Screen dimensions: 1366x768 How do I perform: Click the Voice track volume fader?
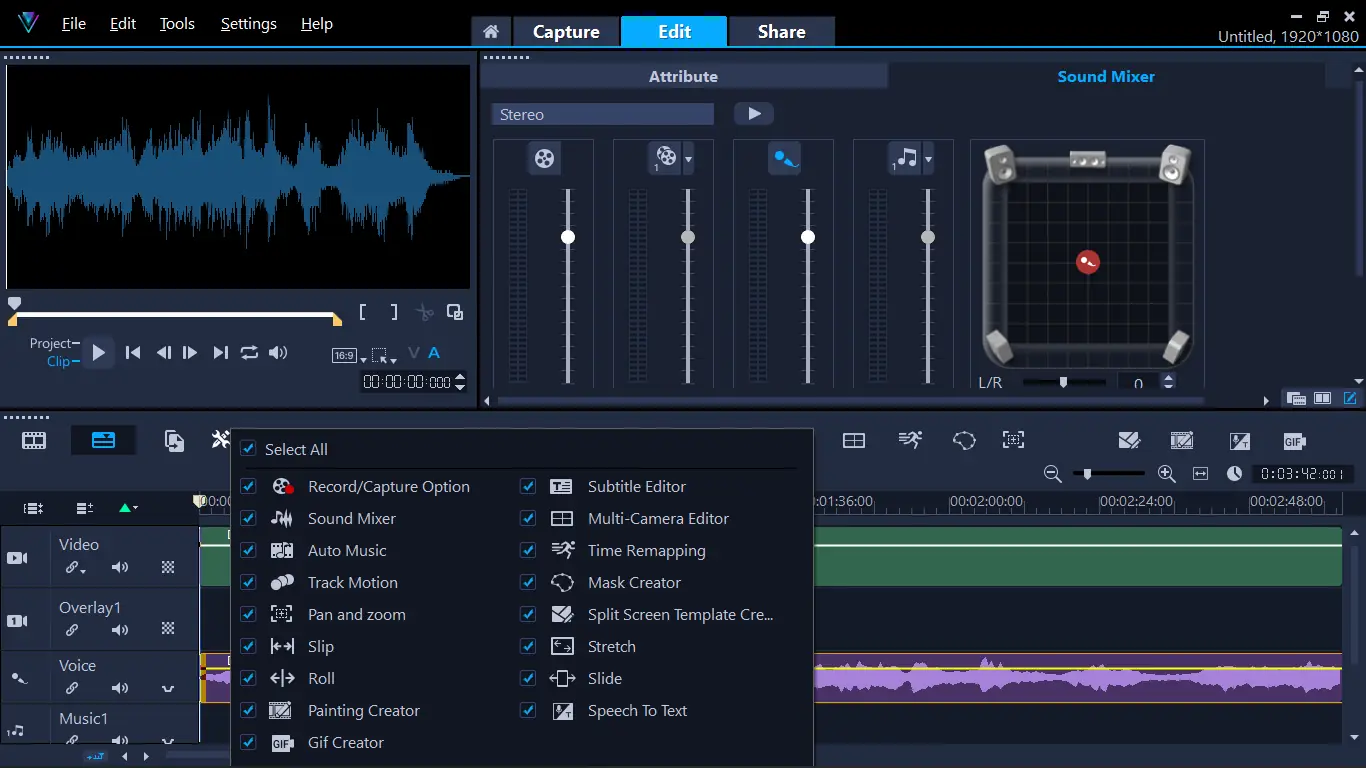[x=808, y=237]
